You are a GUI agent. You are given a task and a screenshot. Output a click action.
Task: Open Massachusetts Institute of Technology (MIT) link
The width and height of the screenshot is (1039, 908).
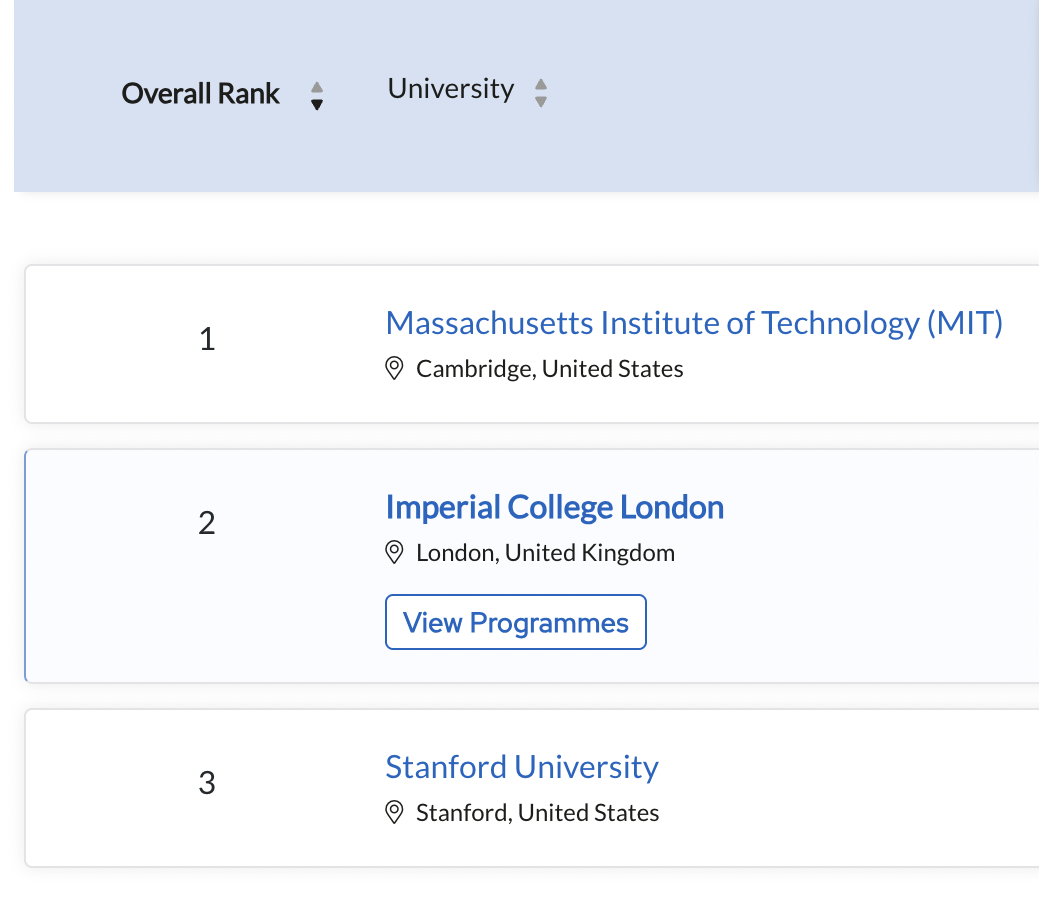(694, 323)
